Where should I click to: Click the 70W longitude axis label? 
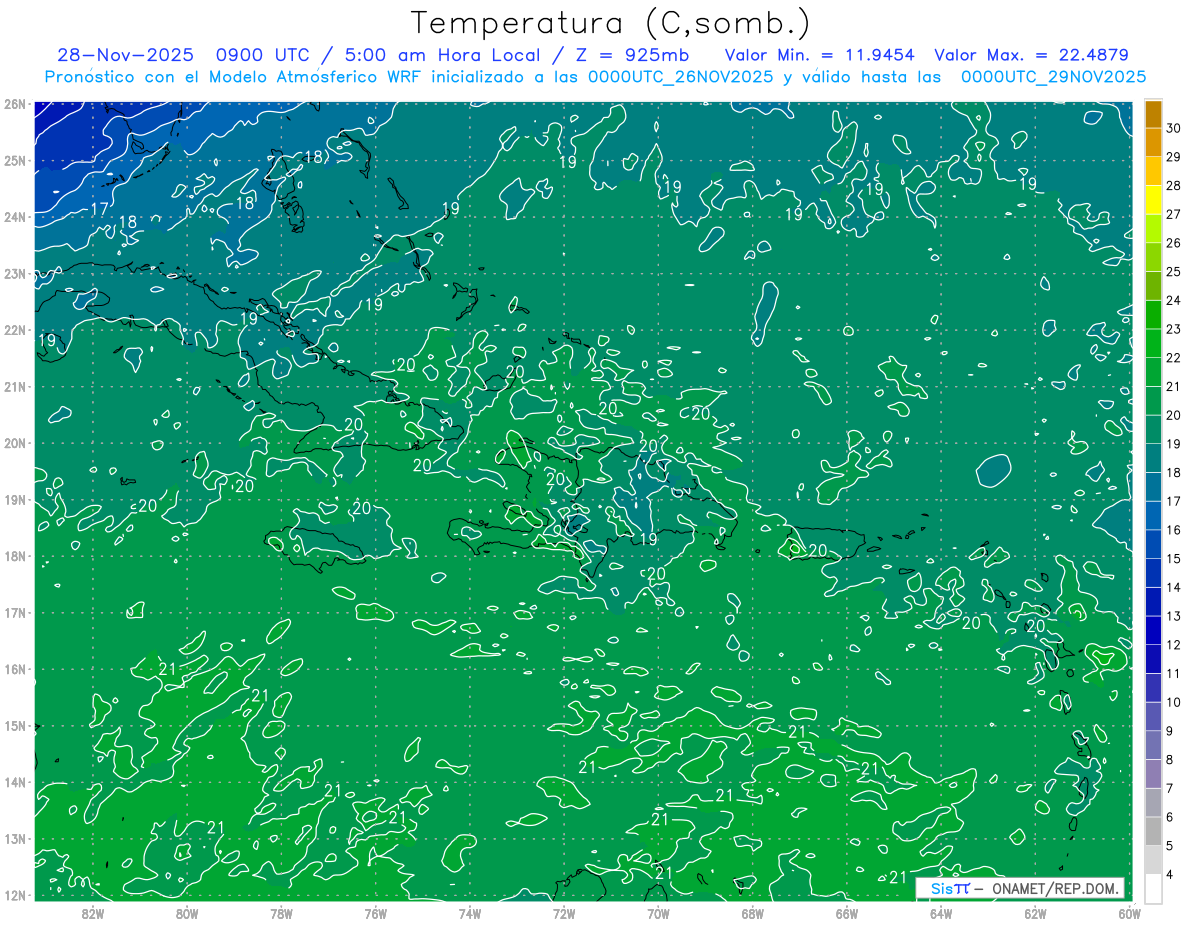coord(658,912)
